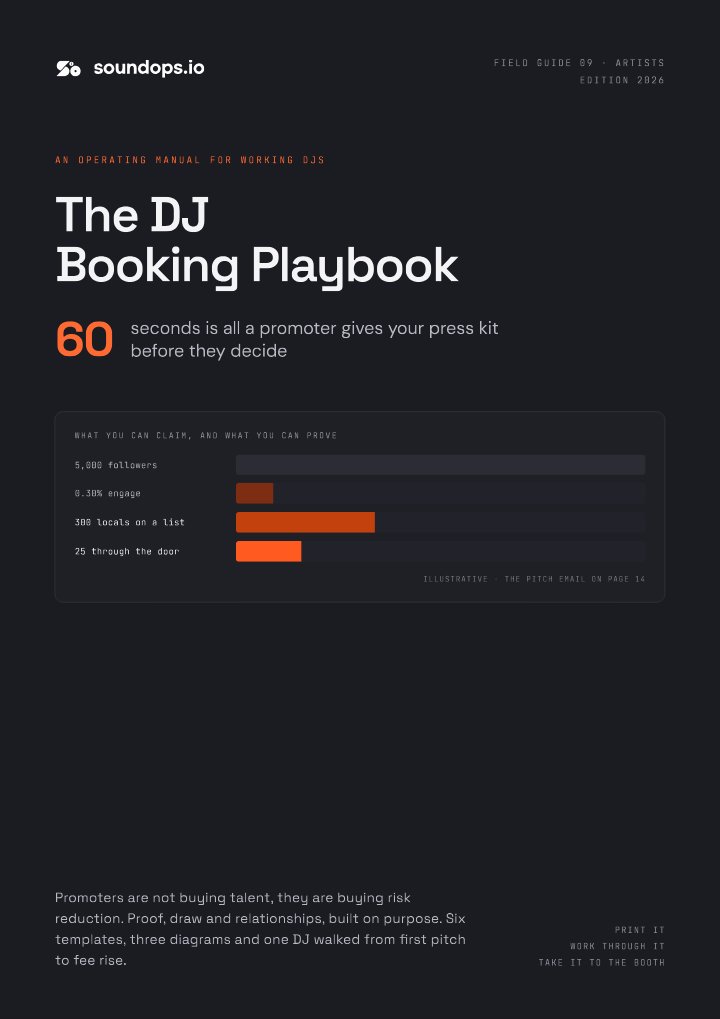720x1019 pixels.
Task: Click the gray 5,000 followers bar
Action: pyautogui.click(x=441, y=465)
